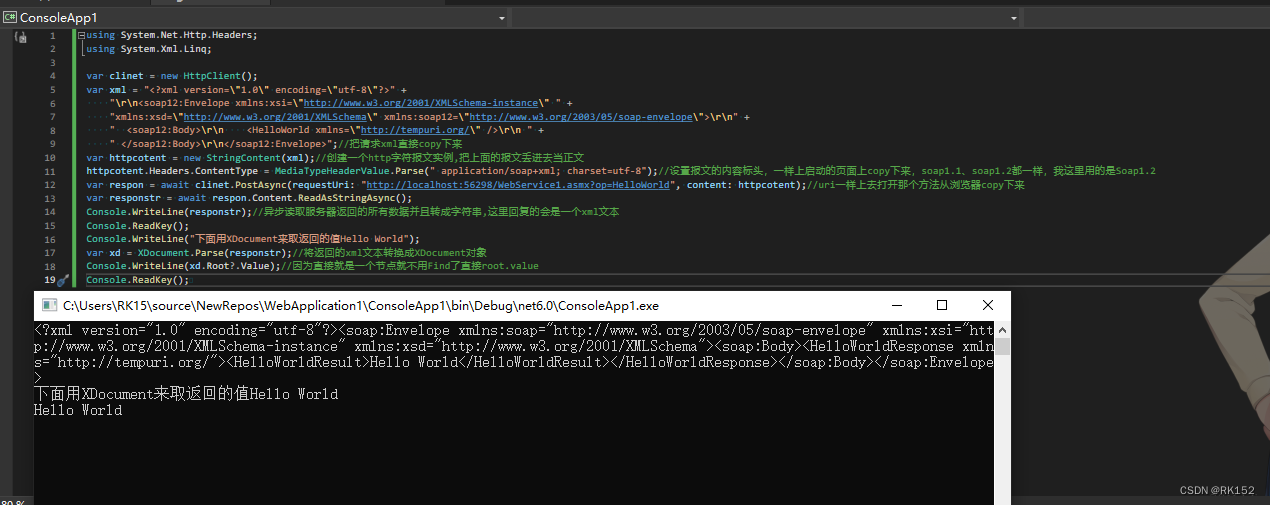Click line number 10 in the gutter
Image resolution: width=1270 pixels, height=505 pixels.
click(50, 157)
